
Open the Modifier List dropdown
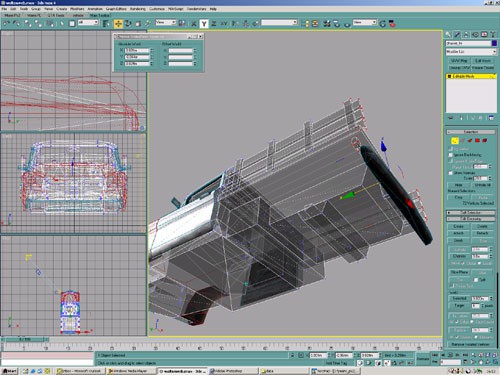pyautogui.click(x=471, y=52)
